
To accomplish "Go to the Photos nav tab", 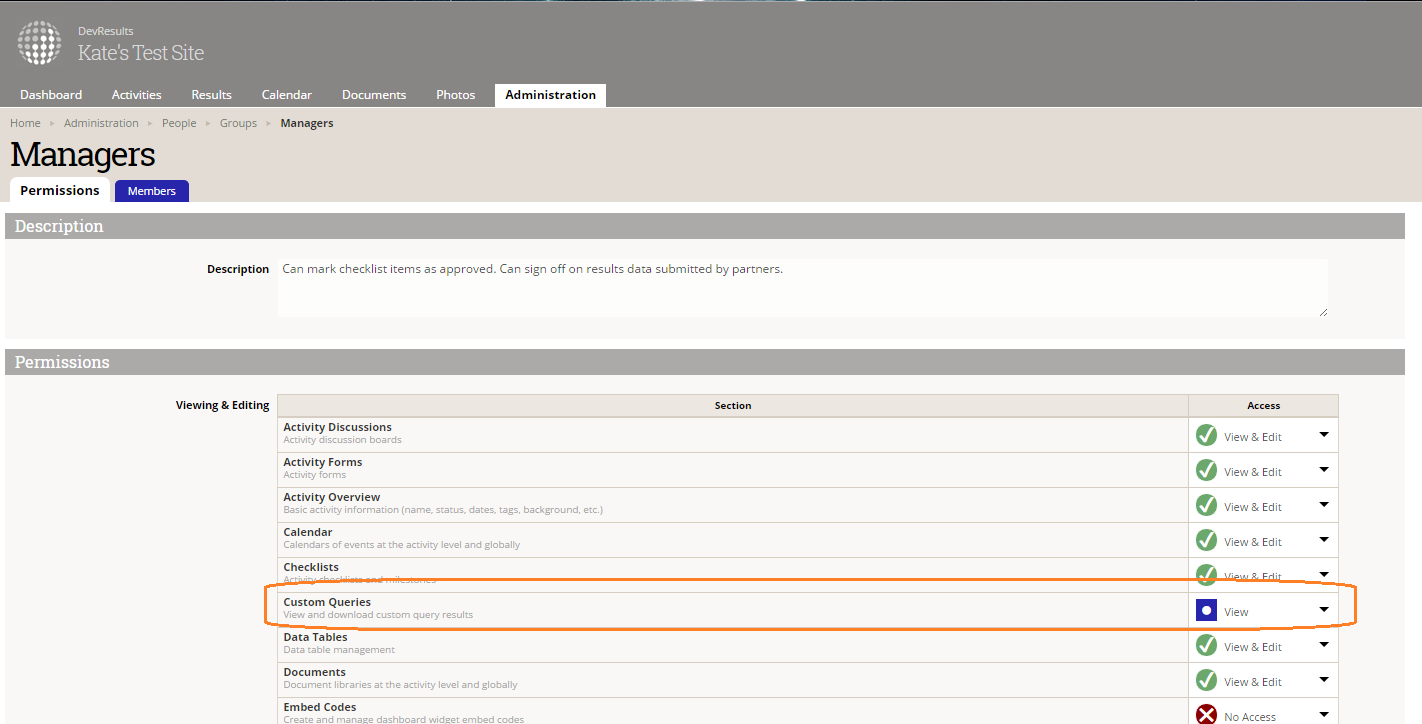I will click(456, 95).
